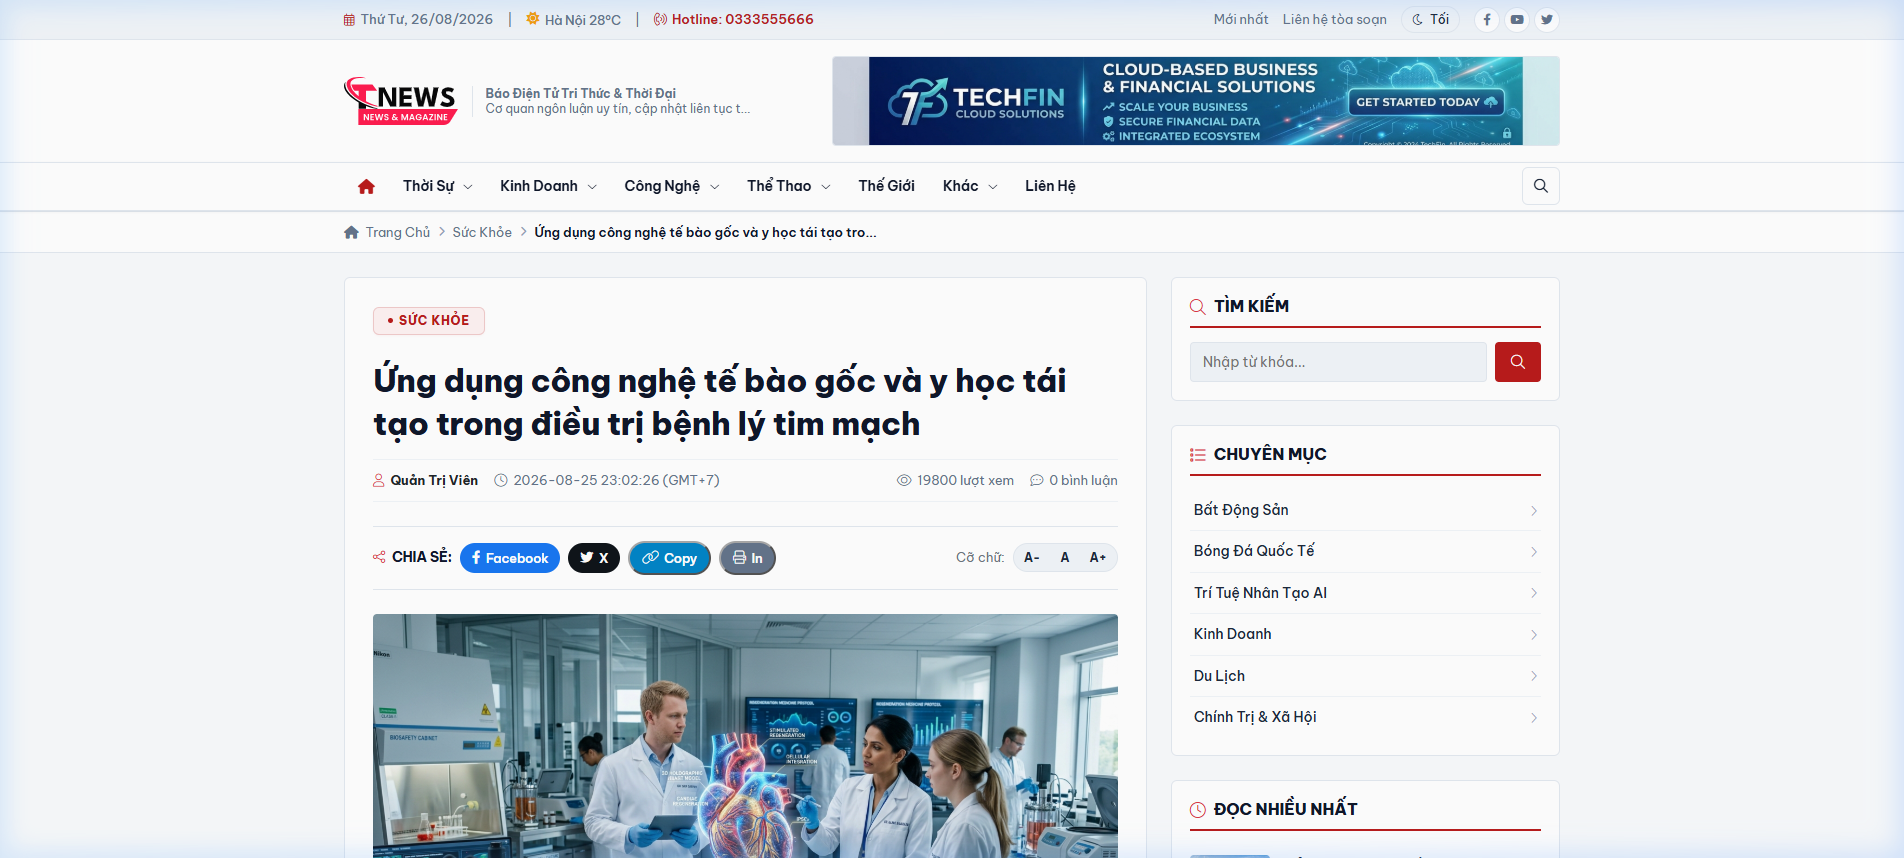1904x858 pixels.
Task: Visit the Facebook page via header icon
Action: (1487, 19)
